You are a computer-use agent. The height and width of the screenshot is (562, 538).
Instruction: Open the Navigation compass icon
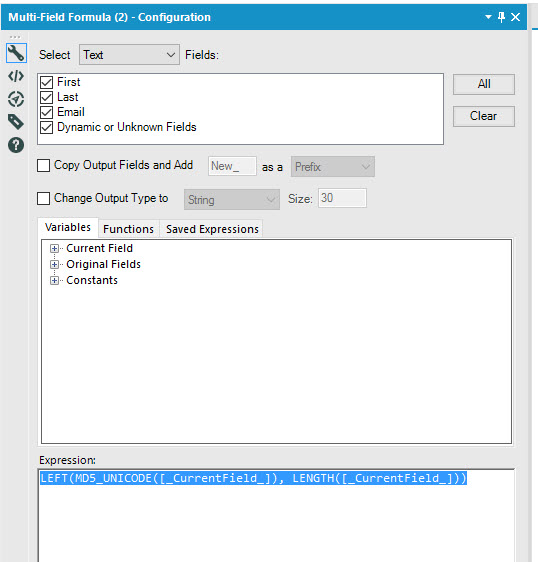pyautogui.click(x=16, y=99)
